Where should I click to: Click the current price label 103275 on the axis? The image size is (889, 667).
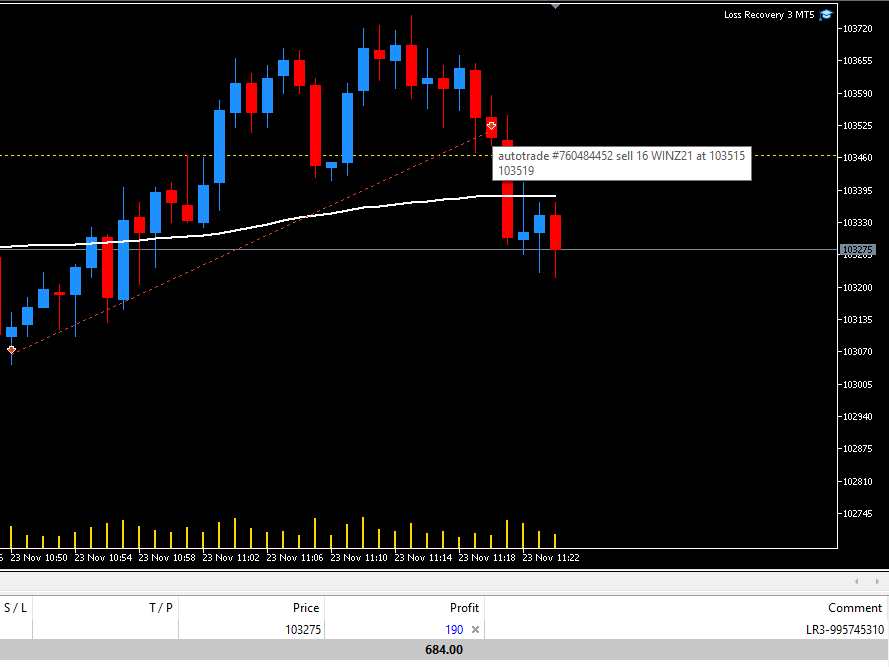[x=857, y=250]
